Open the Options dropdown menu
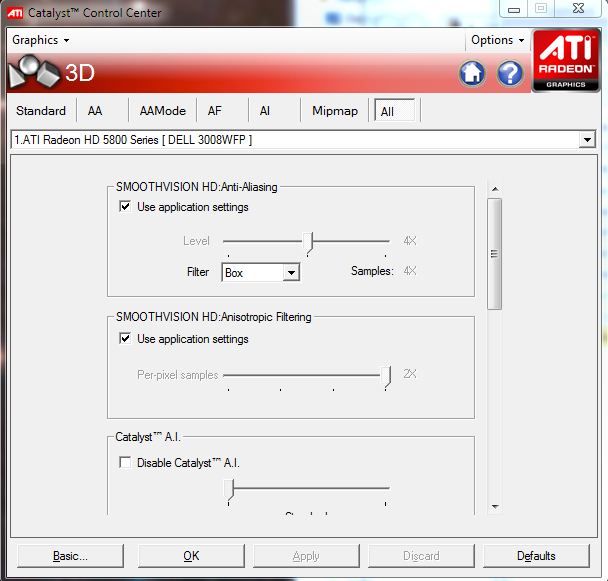The image size is (608, 581). click(497, 40)
